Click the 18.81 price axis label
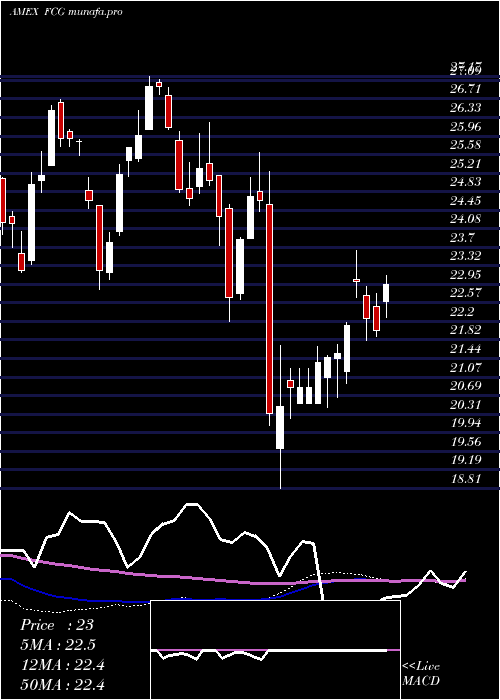Viewport: 500px width, 700px height. [x=465, y=479]
